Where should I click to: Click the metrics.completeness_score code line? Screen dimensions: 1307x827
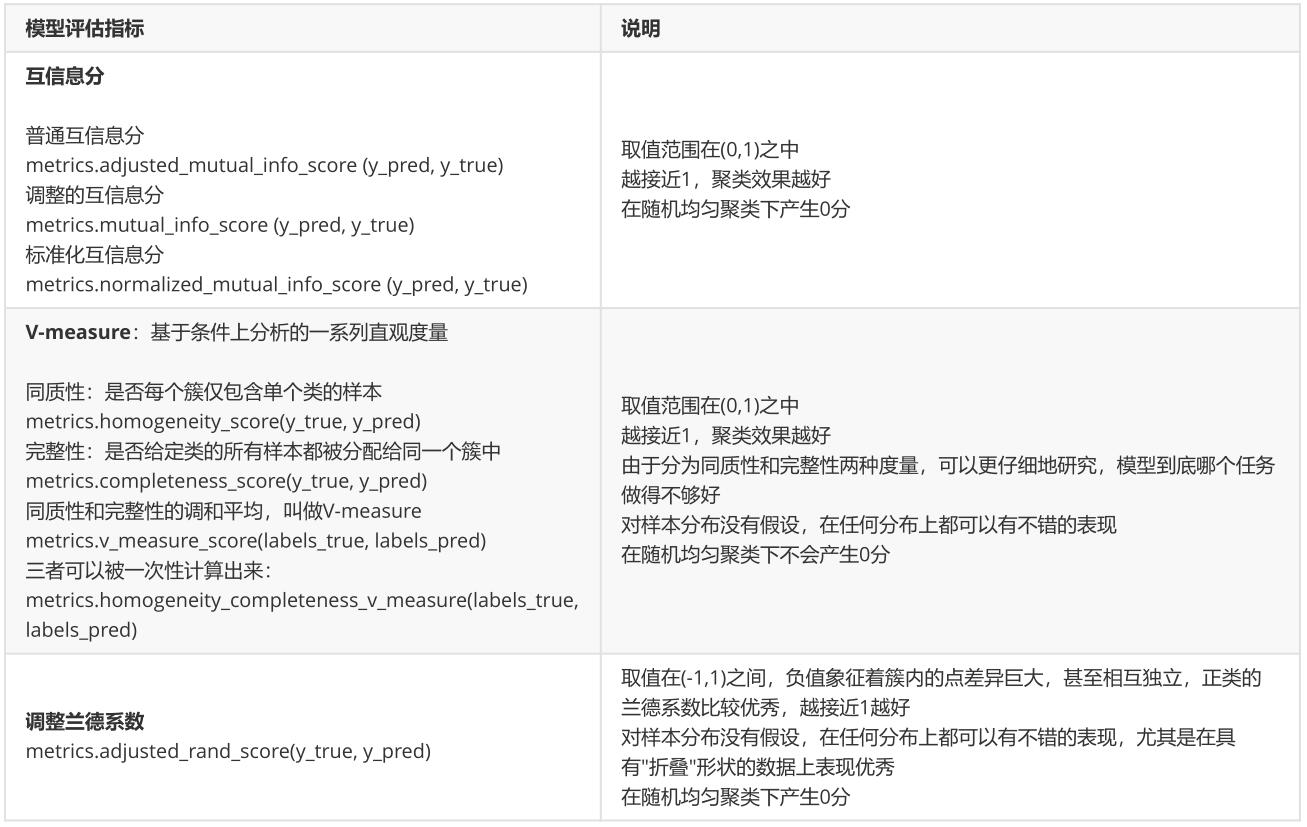[x=226, y=481]
